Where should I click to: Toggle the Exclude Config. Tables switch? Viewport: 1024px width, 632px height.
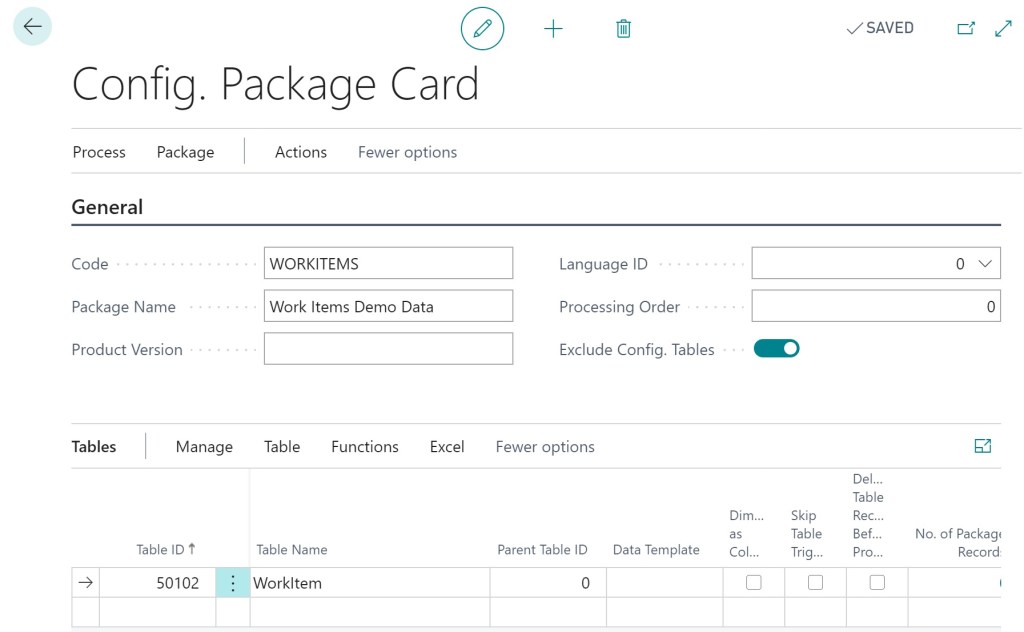(x=776, y=349)
